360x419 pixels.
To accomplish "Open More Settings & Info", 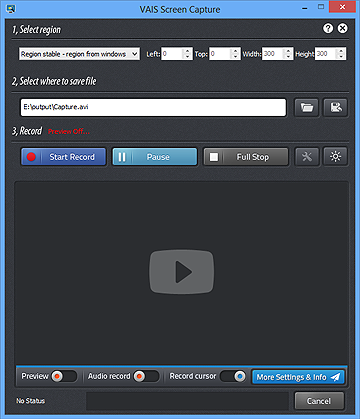I will 298,377.
